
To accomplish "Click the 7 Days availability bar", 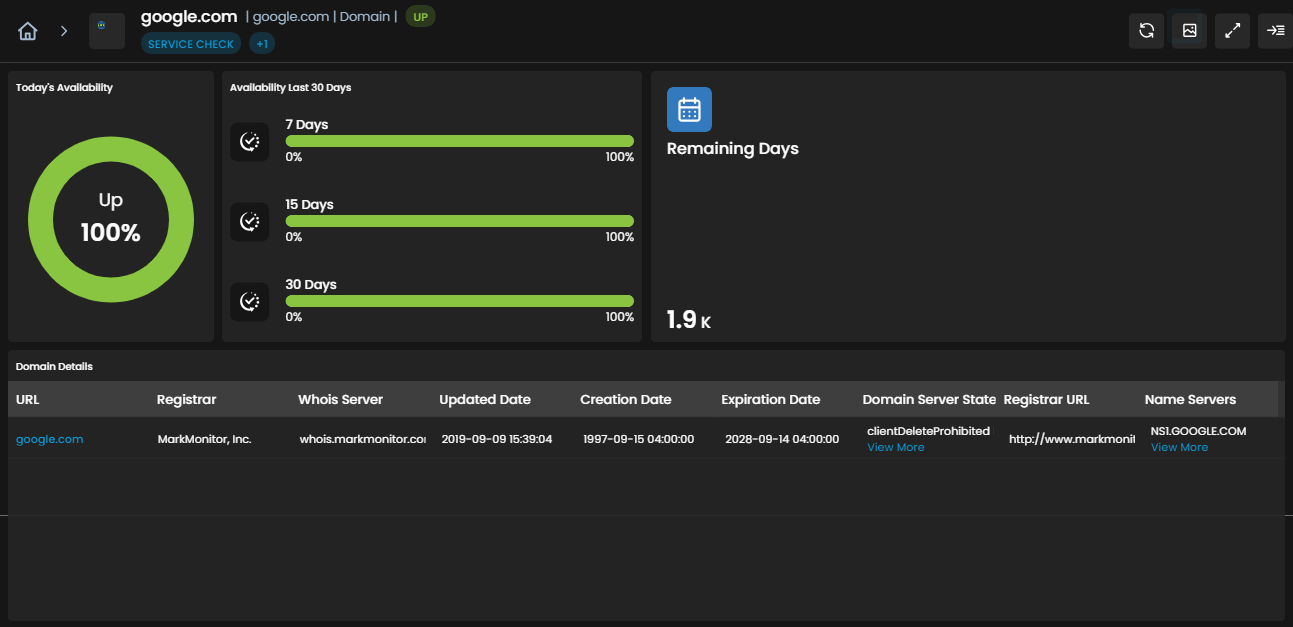I will click(x=460, y=141).
